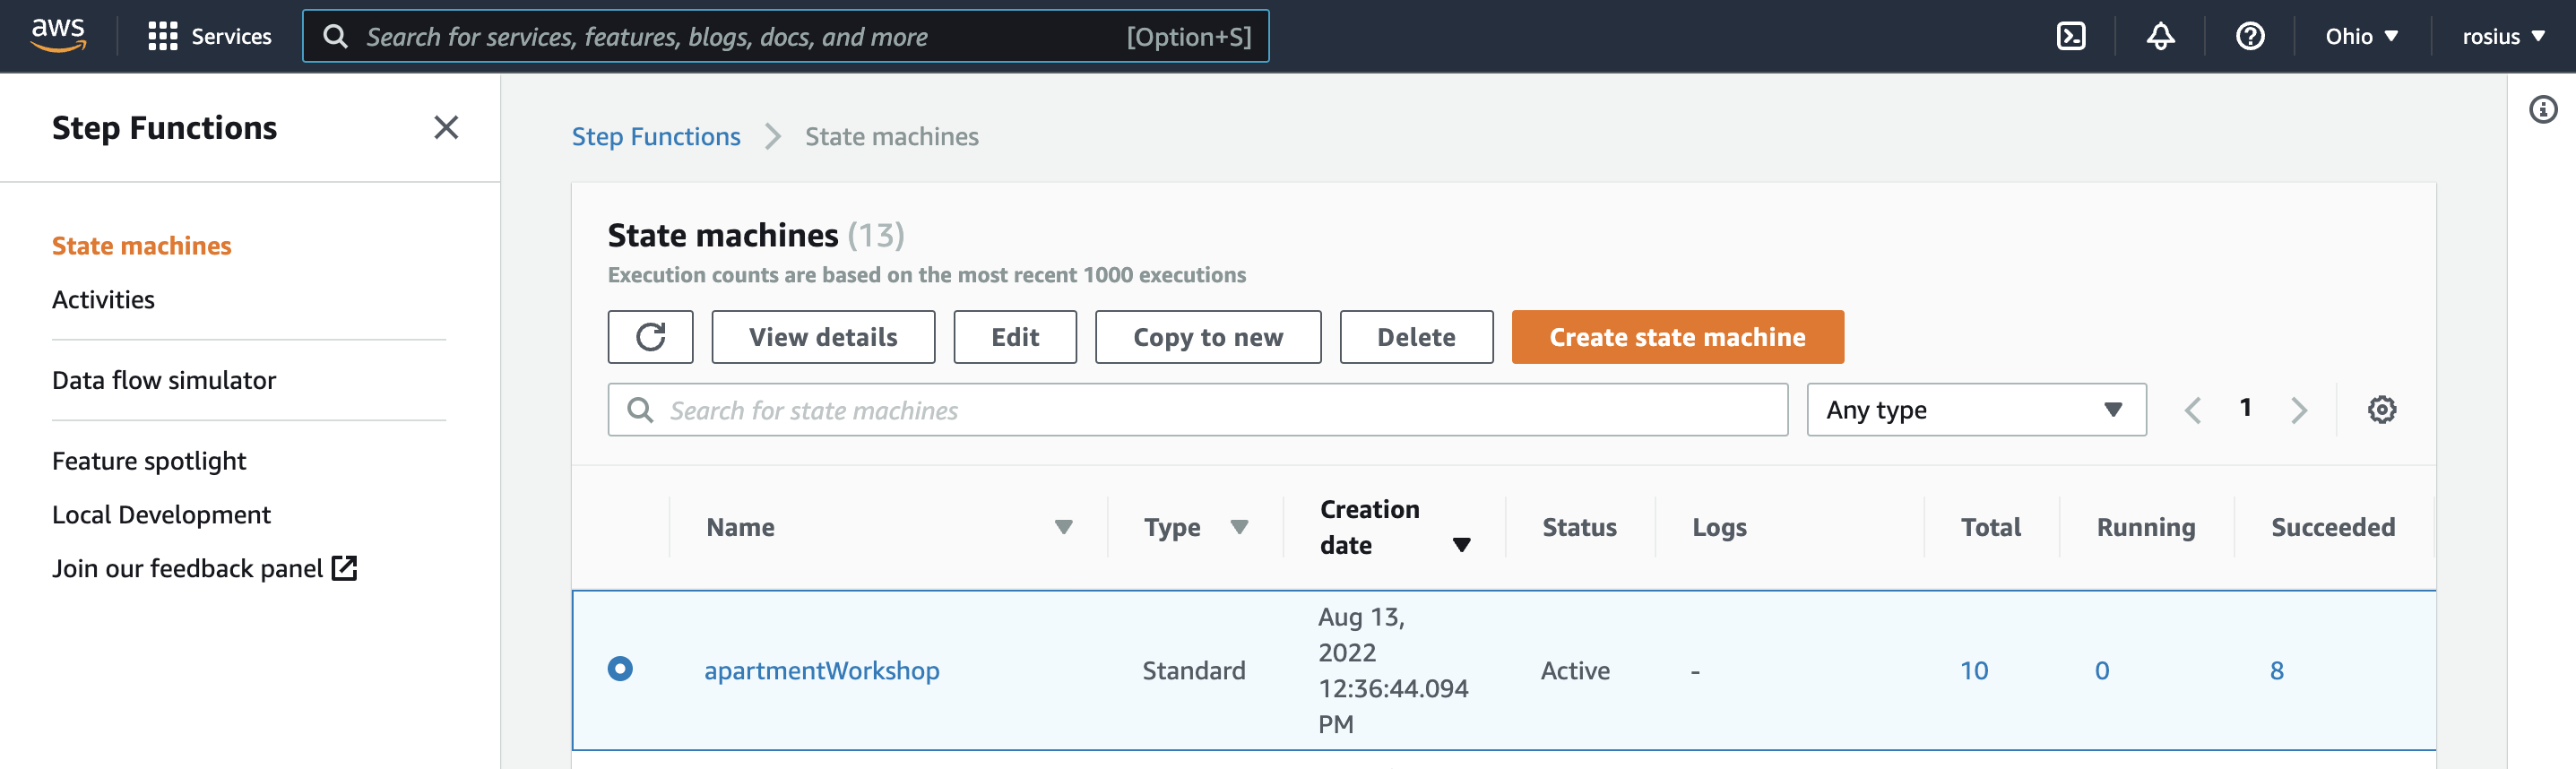Open Feature spotlight in sidebar
2576x769 pixels.
149,461
